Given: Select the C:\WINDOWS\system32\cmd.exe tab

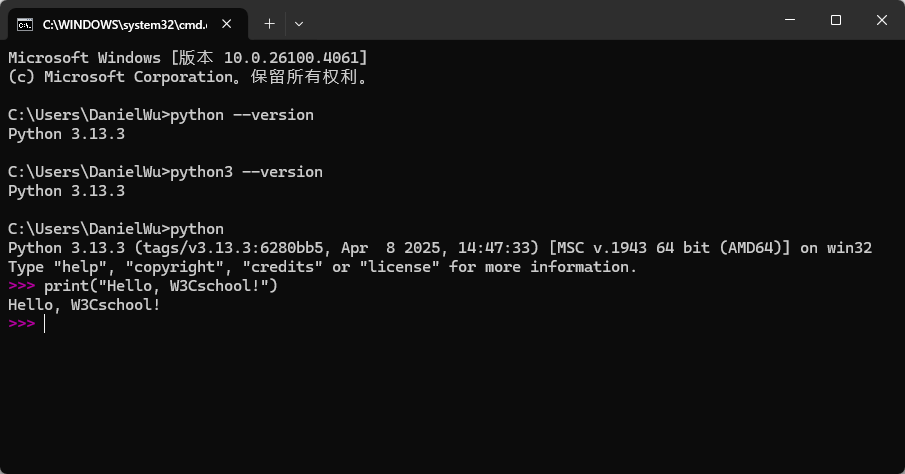Looking at the screenshot, I should pyautogui.click(x=128, y=24).
